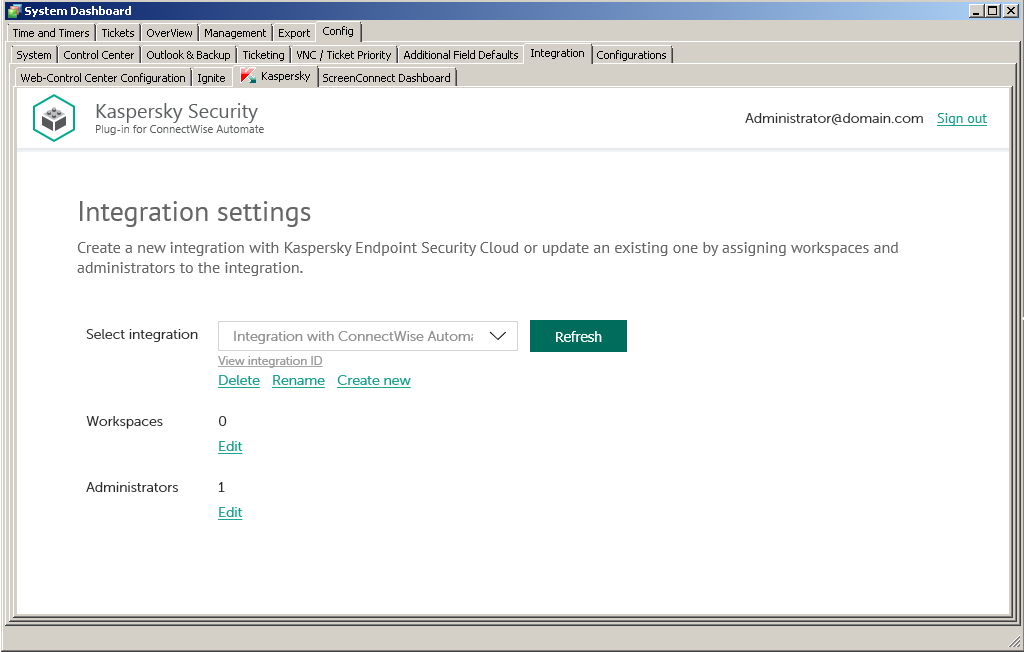Screen dimensions: 1024x652
Task: Click the Kaspersky tab's red icon
Action: point(249,76)
